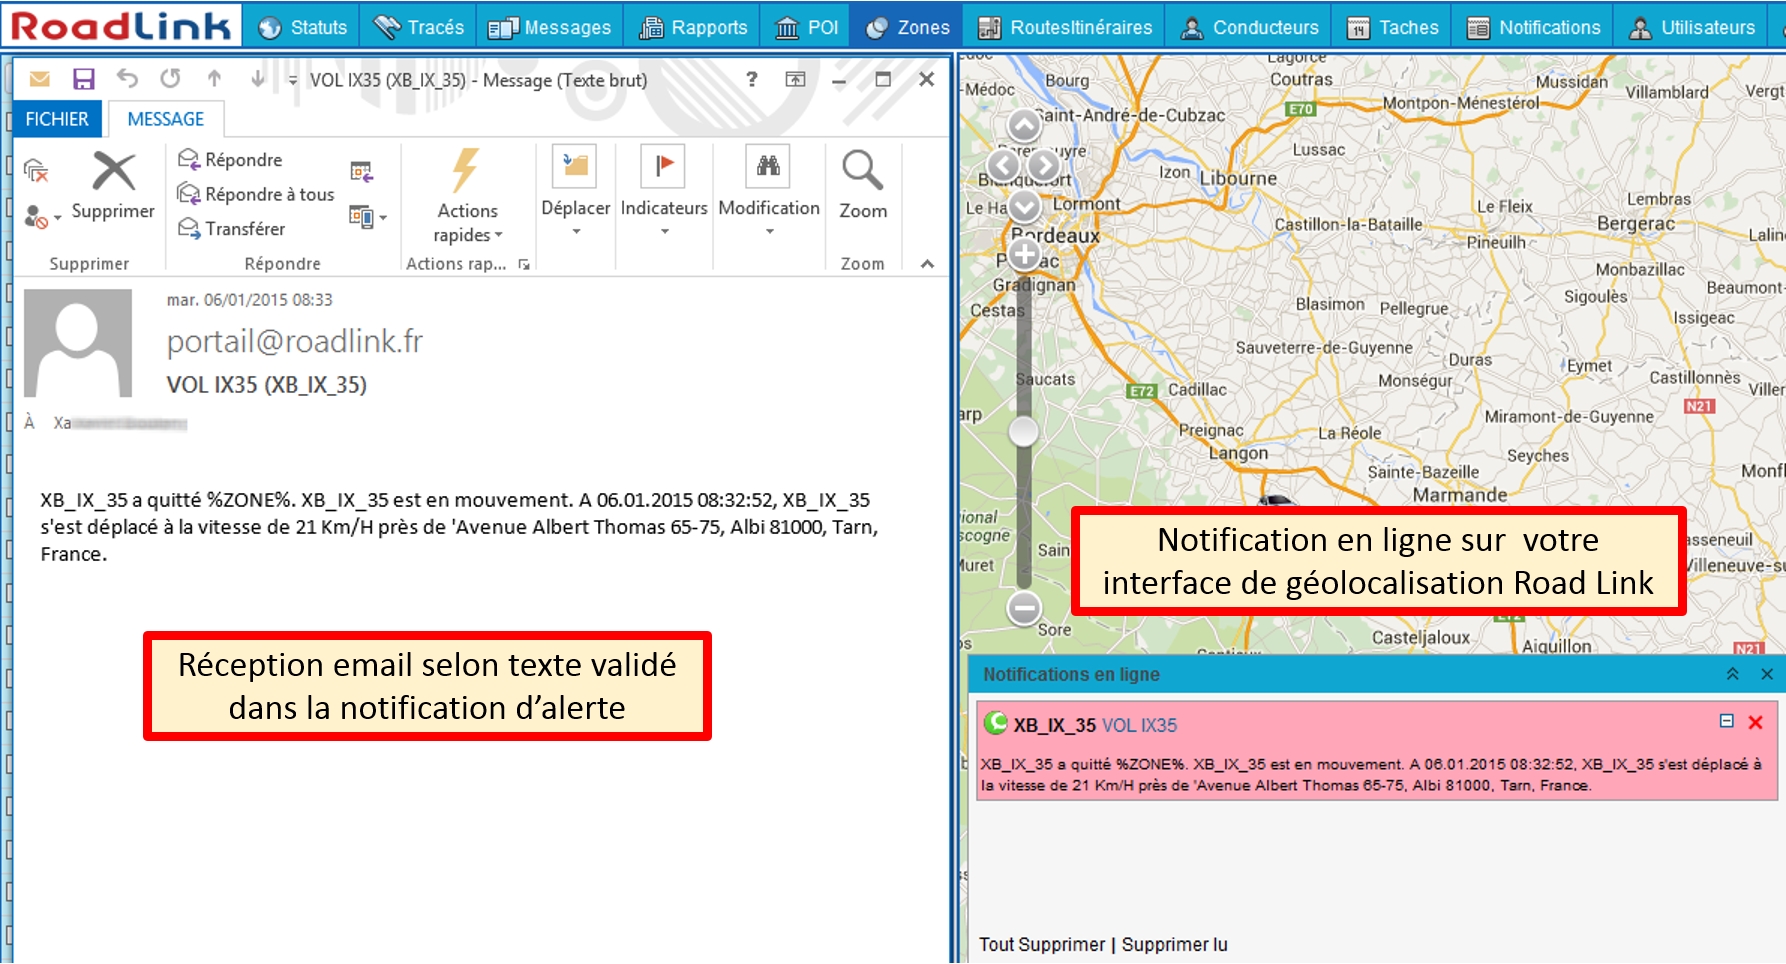Undo using the quick access arrow
This screenshot has width=1786, height=964.
[x=127, y=78]
